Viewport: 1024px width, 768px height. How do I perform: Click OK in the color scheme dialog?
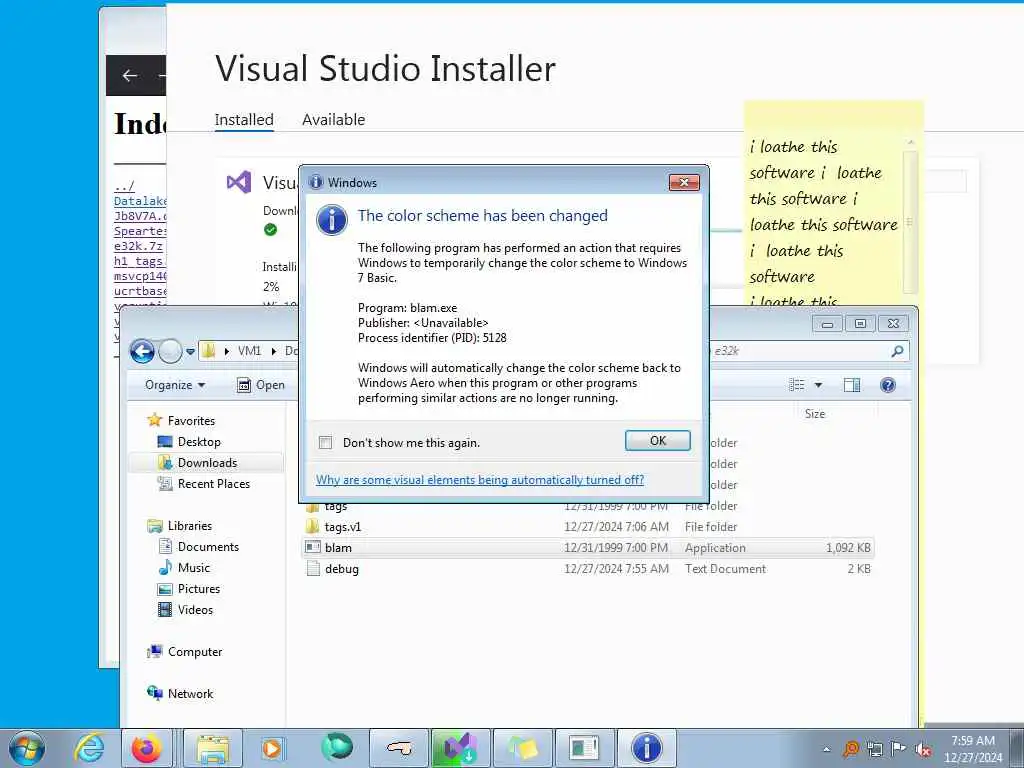tap(658, 441)
